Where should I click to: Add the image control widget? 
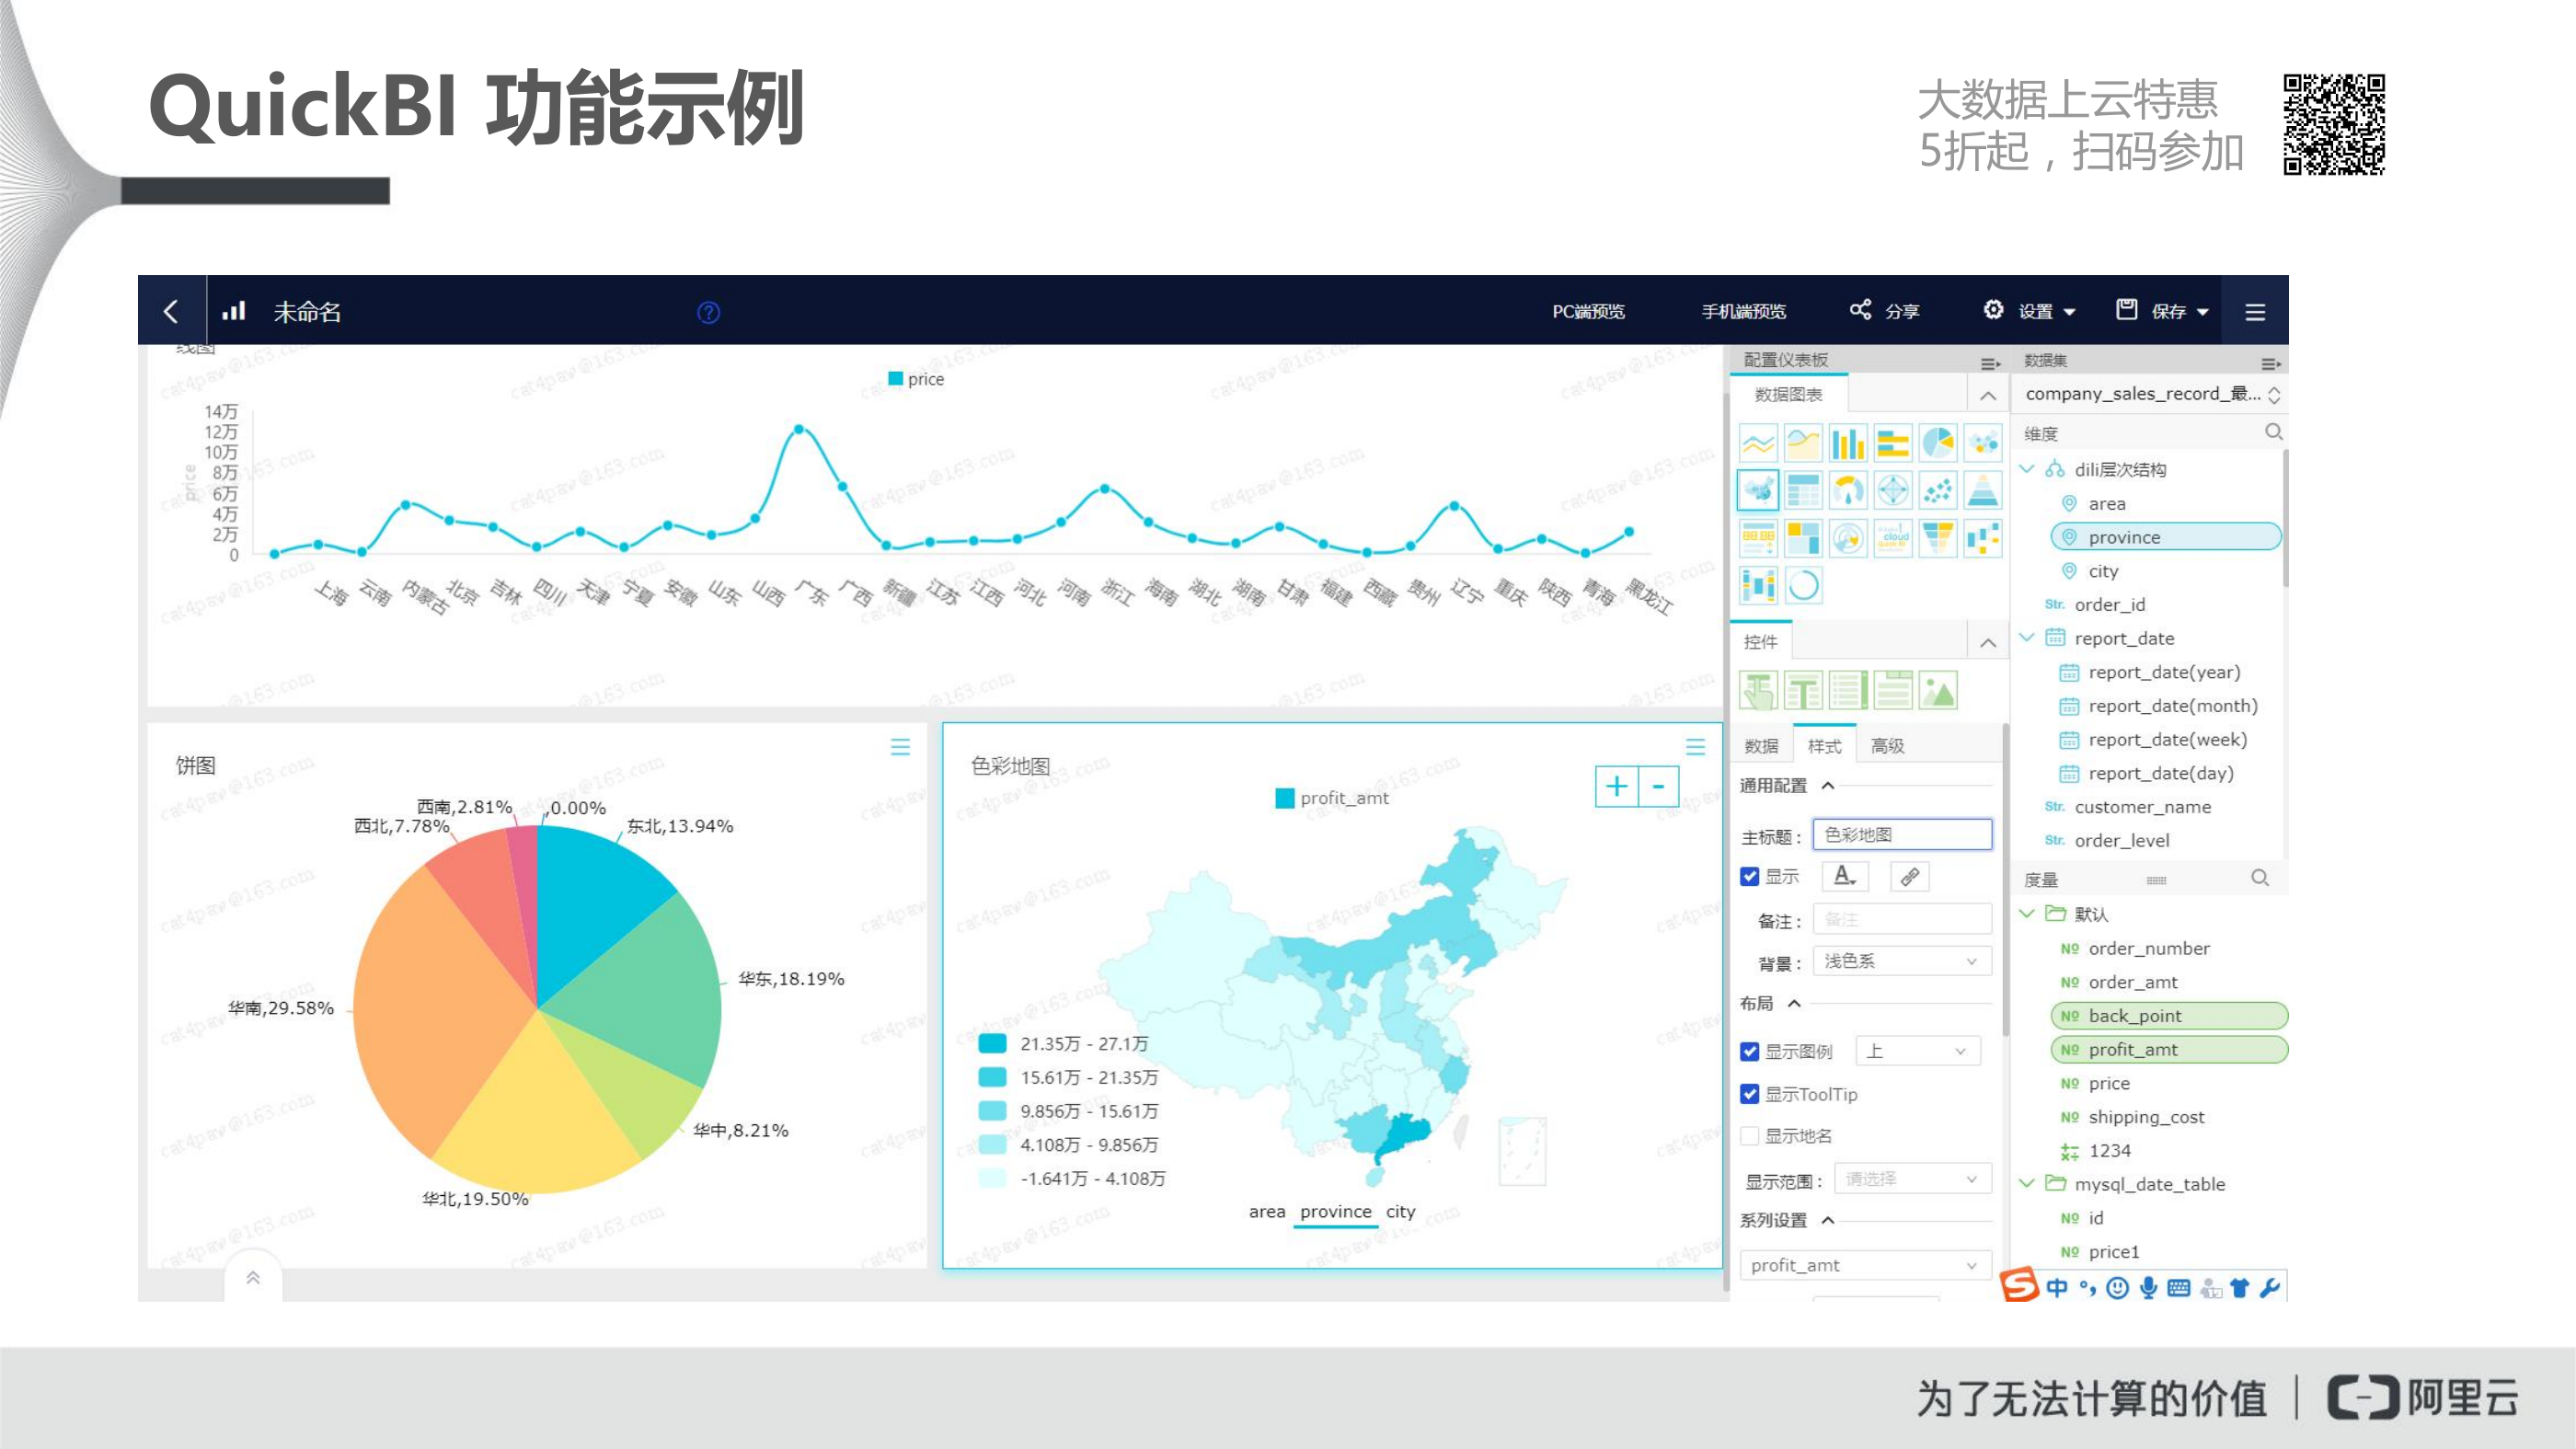1938,690
